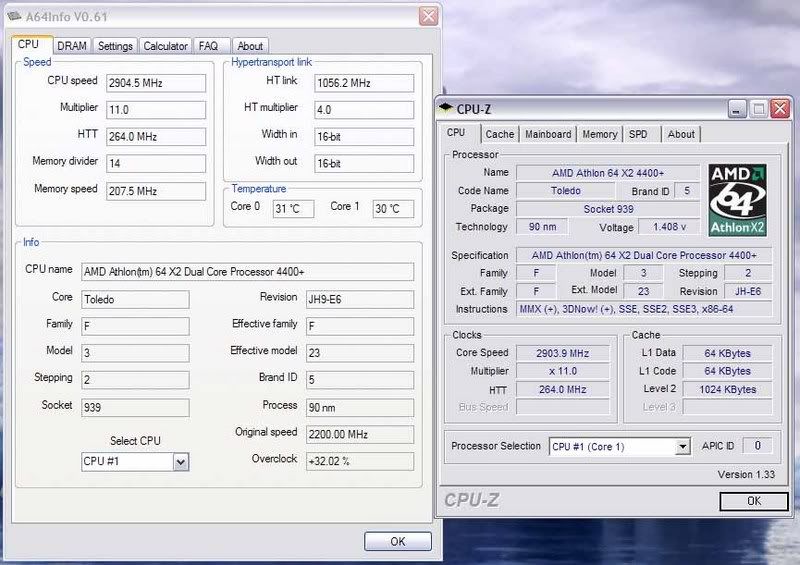Click the Specification value in CPU-Z
800x565 pixels.
644,255
